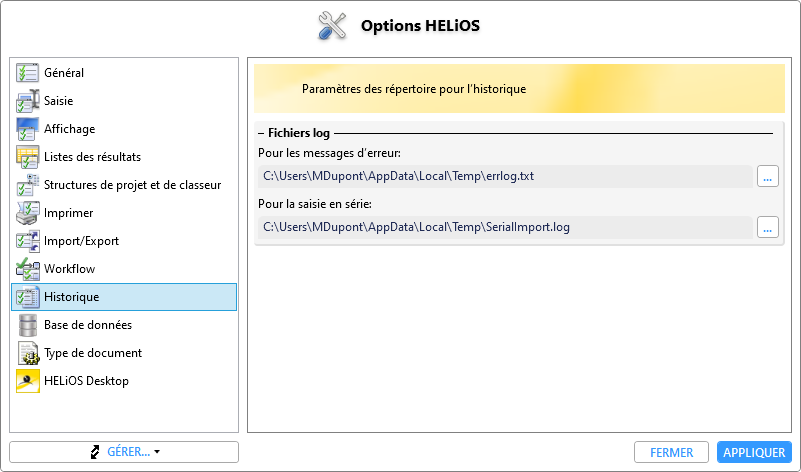
Task: Collapse the Fichiers log section
Action: click(x=261, y=133)
